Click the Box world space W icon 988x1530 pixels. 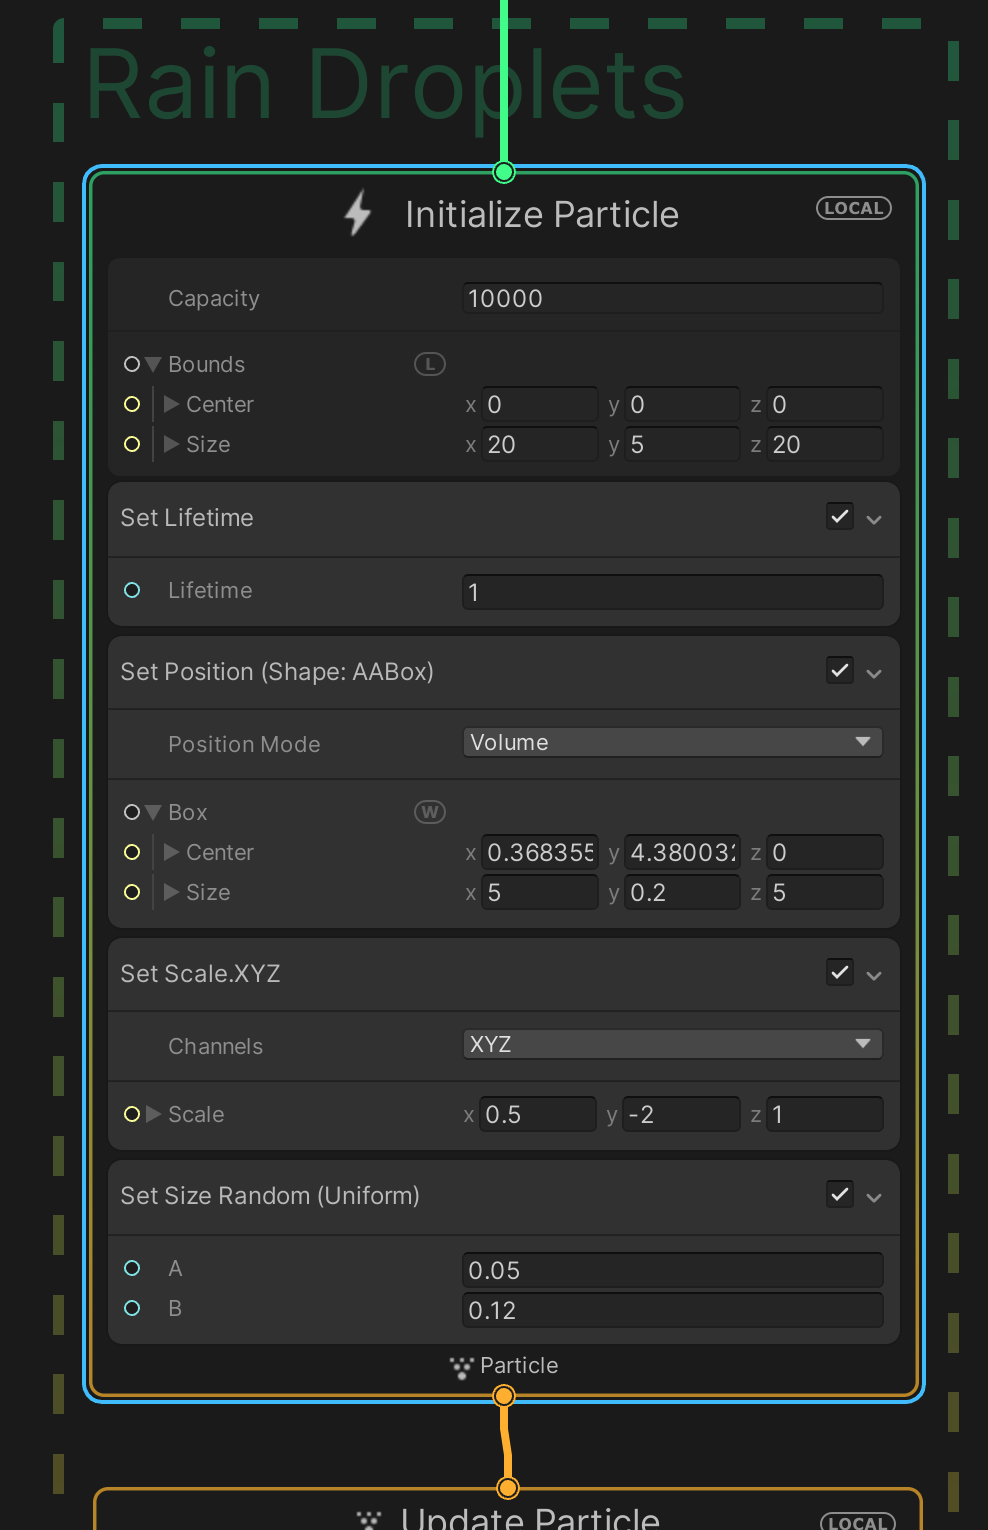coord(429,812)
